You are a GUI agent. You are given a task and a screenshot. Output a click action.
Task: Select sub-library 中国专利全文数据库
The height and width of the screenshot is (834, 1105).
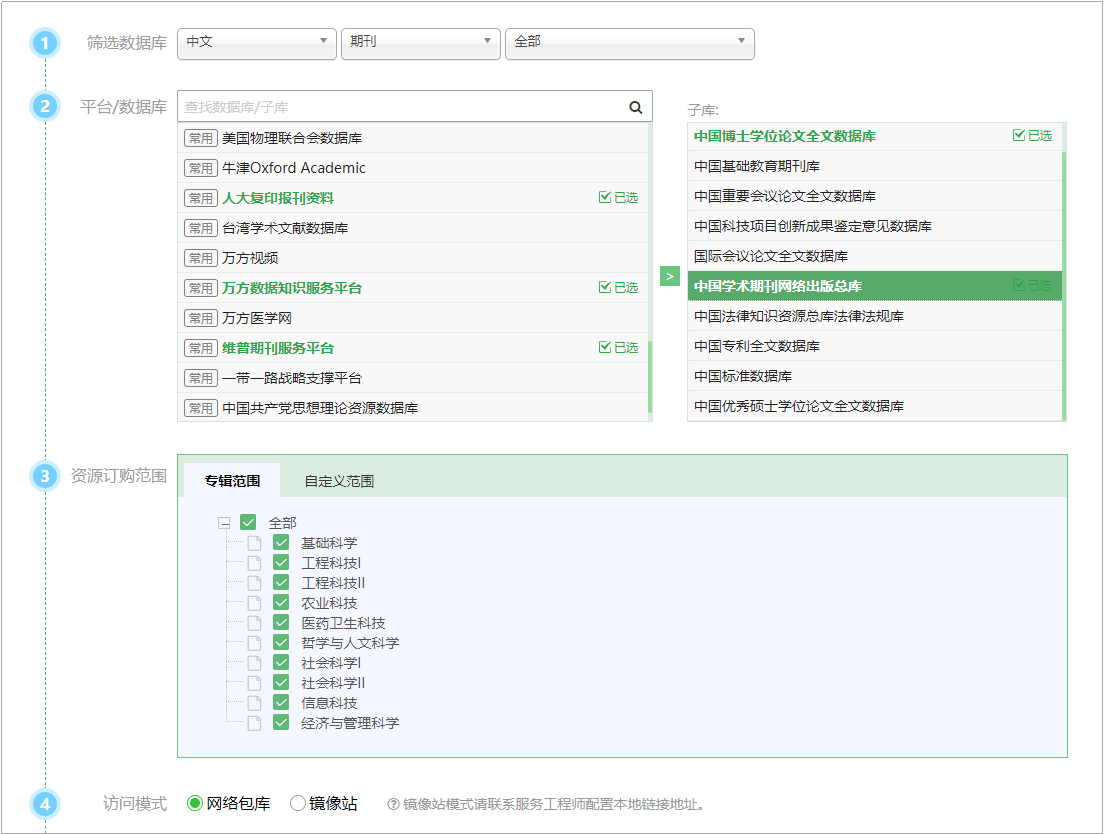pyautogui.click(x=875, y=346)
